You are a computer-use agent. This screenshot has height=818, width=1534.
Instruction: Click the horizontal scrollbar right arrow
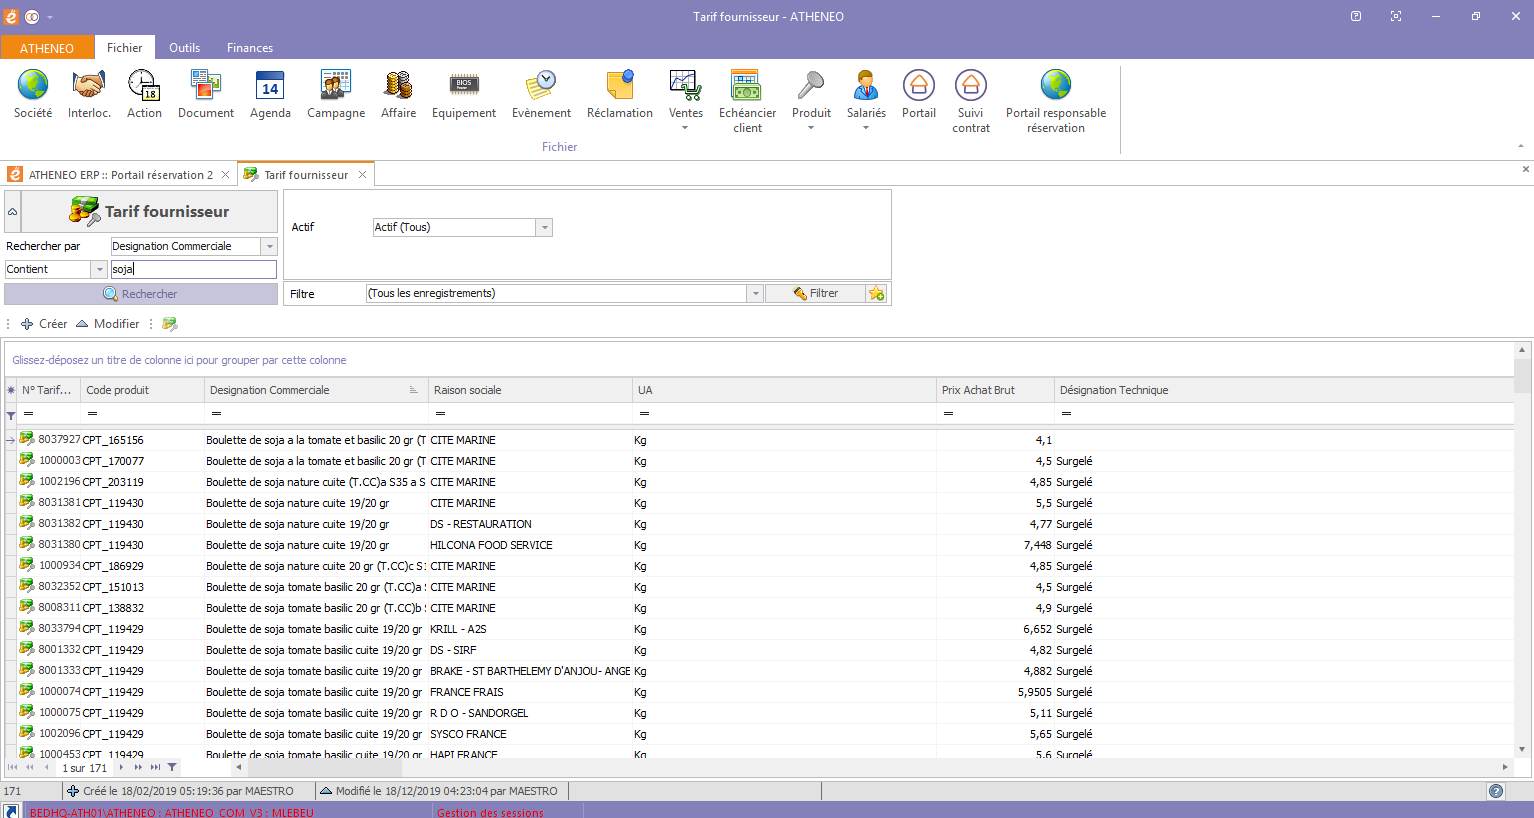tap(1505, 768)
